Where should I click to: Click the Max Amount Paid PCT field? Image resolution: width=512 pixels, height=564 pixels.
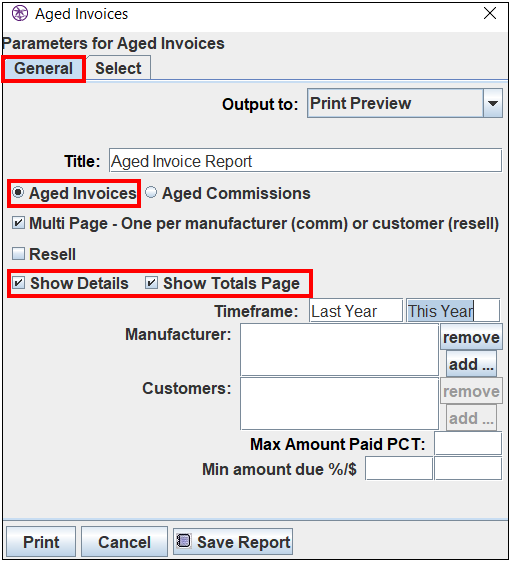click(468, 444)
